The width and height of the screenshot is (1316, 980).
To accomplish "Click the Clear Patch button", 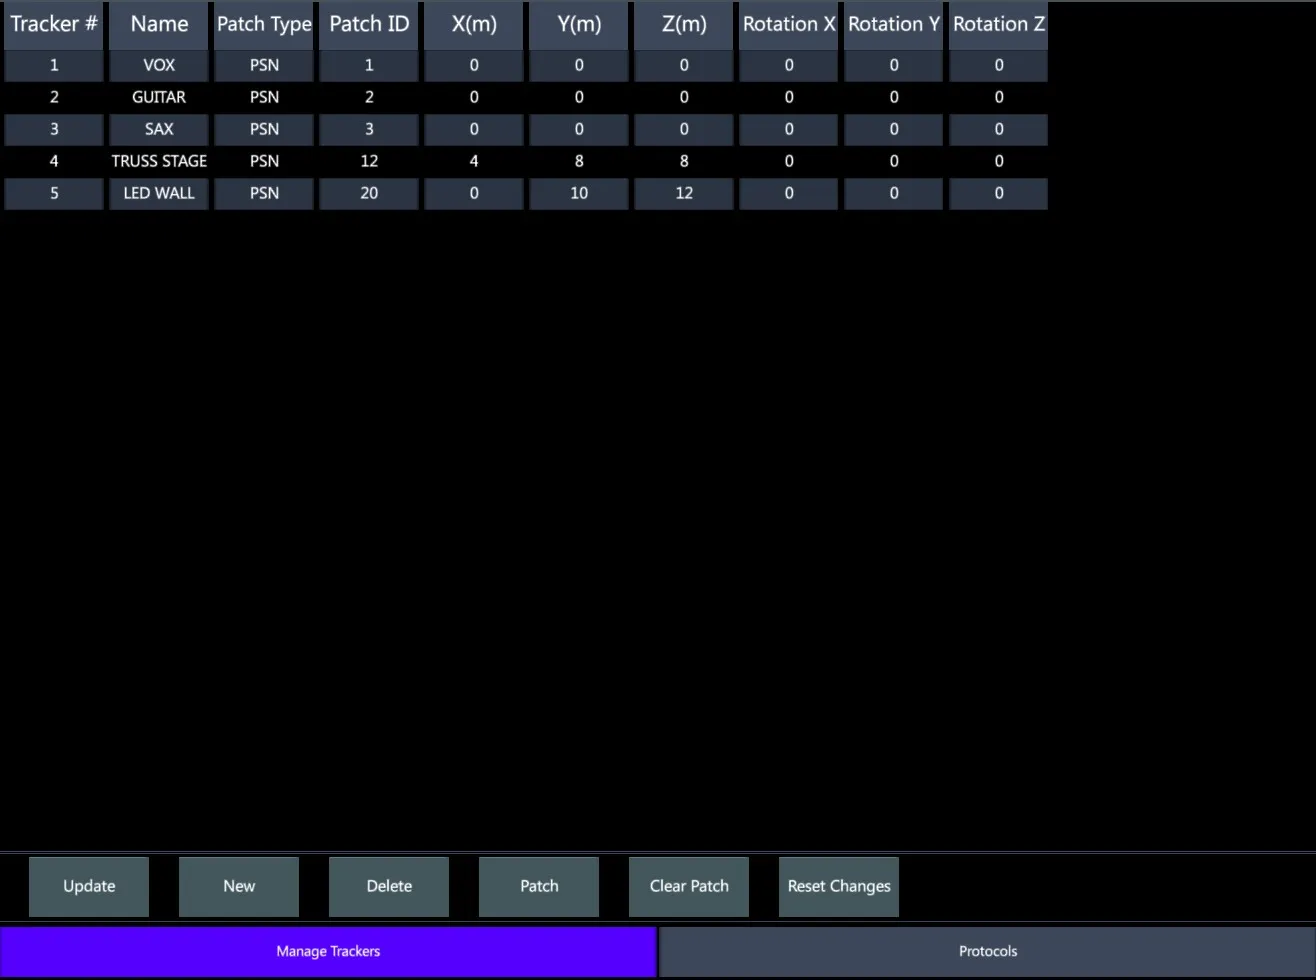I will [689, 886].
